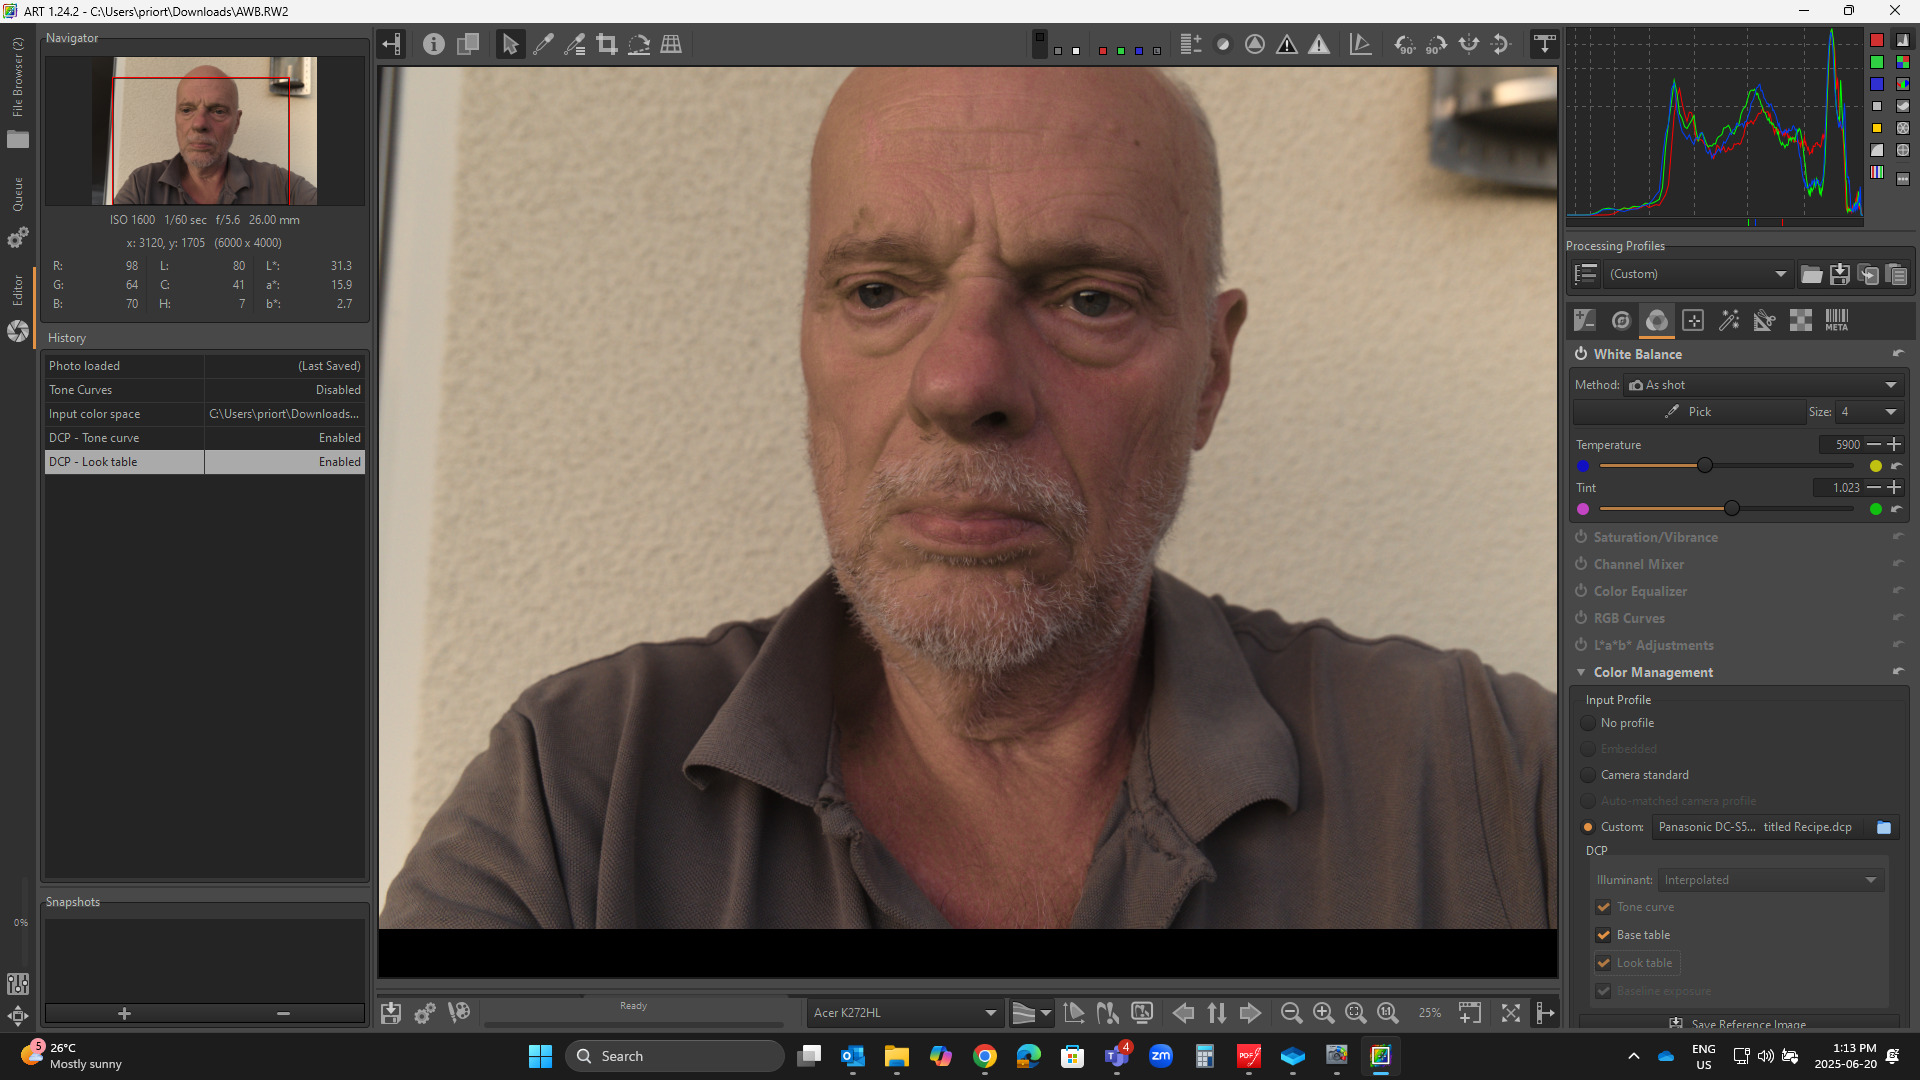Select the Crop tool in toolbar
Screen dimensions: 1920x1080
[606, 44]
